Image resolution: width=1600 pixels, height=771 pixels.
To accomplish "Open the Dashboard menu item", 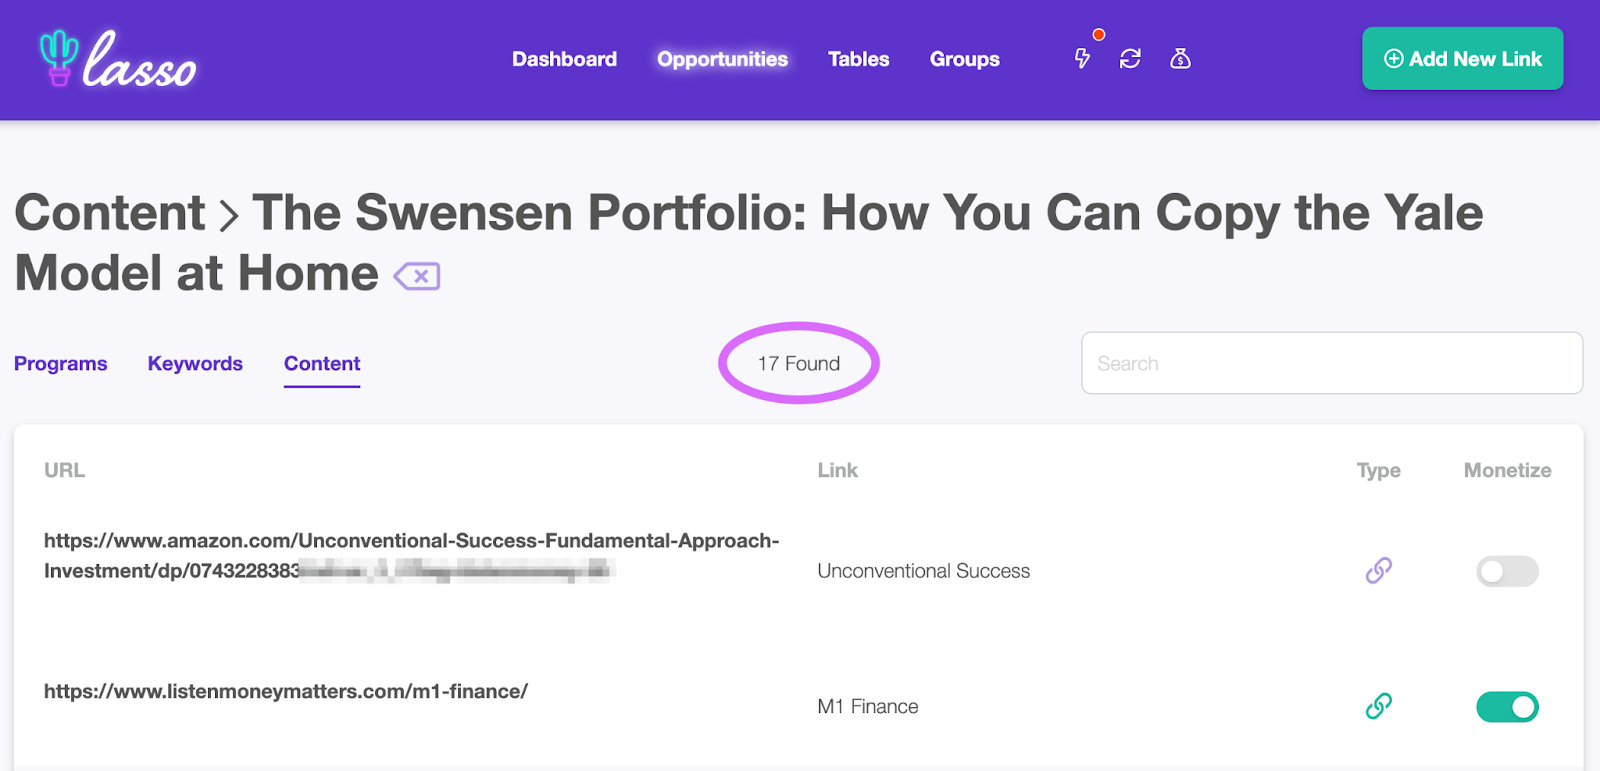I will [x=564, y=59].
